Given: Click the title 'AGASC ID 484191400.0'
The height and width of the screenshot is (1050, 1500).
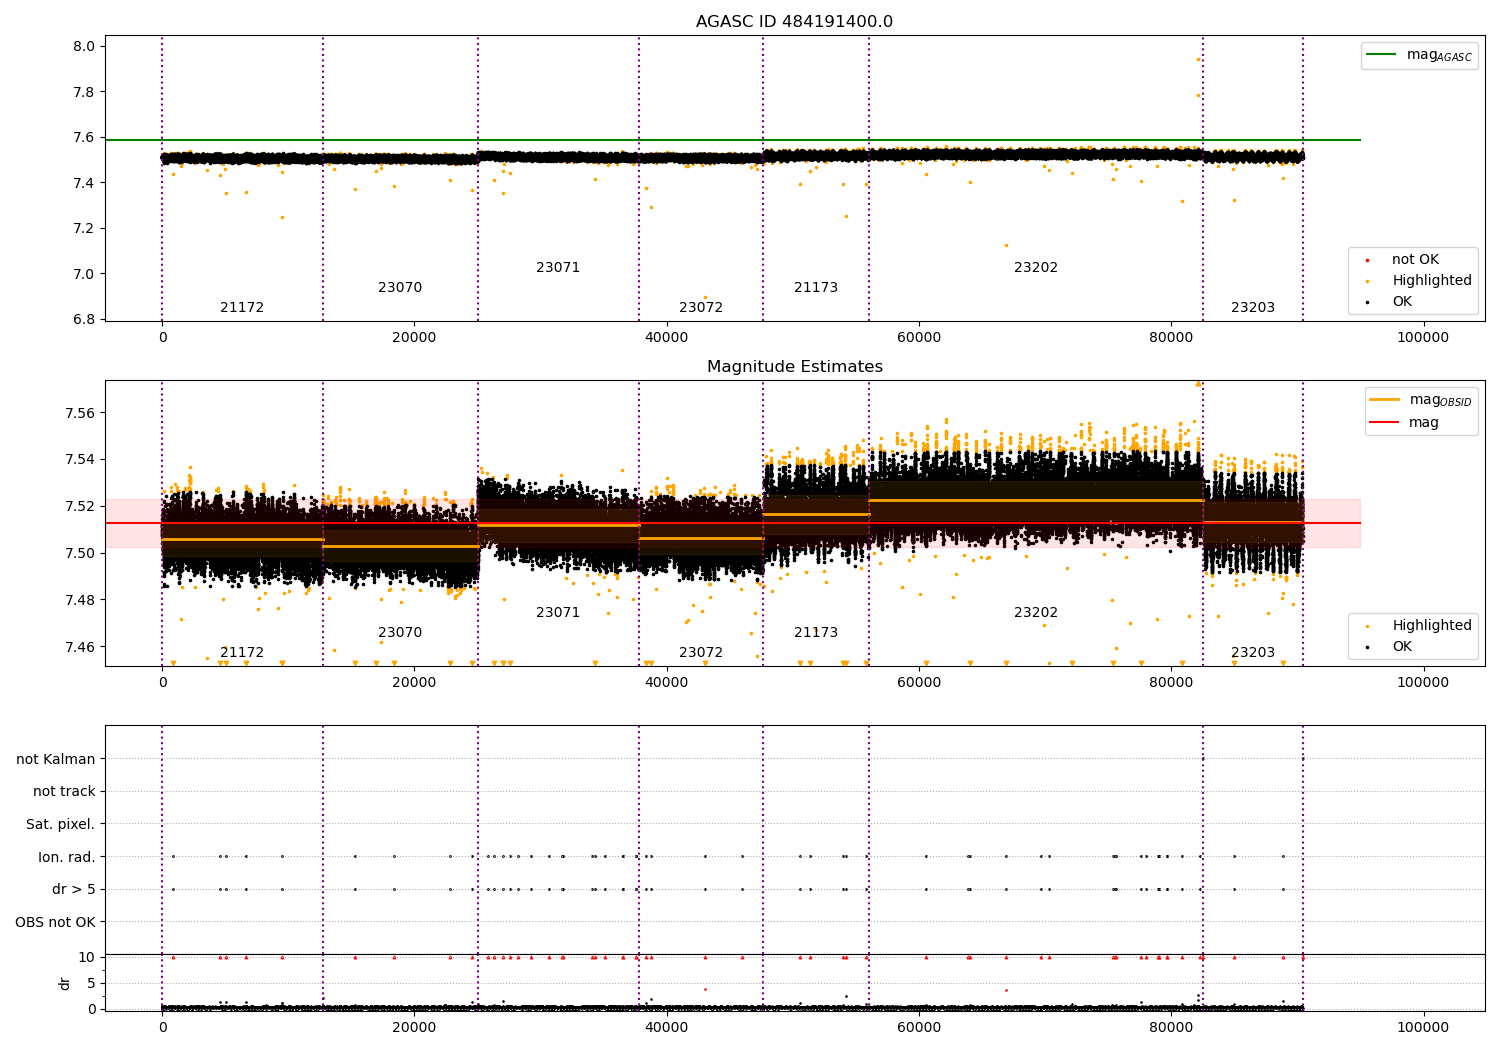Looking at the screenshot, I should [x=794, y=22].
